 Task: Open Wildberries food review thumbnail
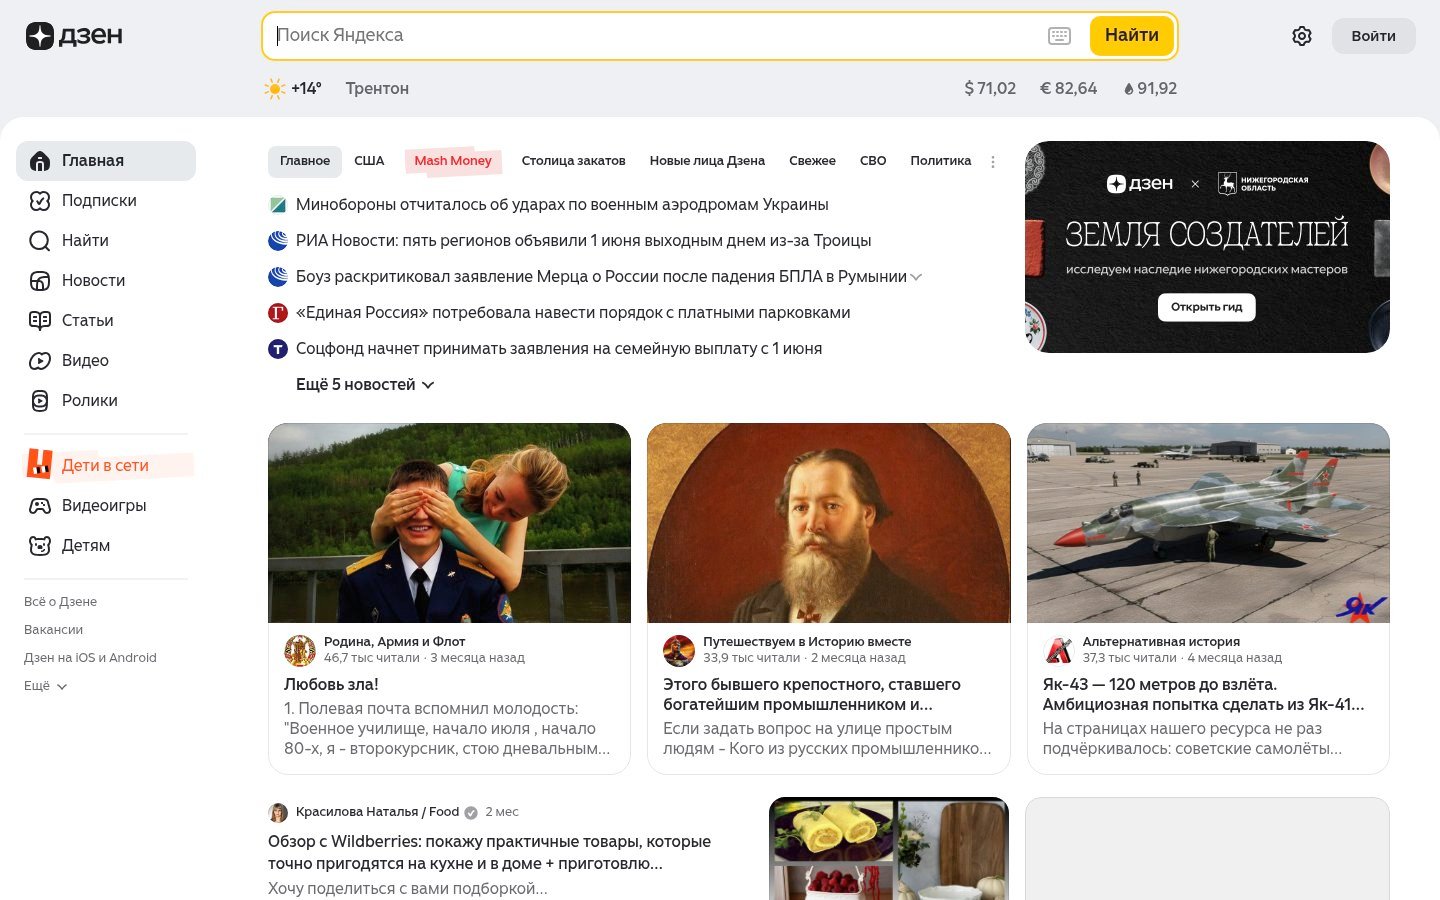889,849
